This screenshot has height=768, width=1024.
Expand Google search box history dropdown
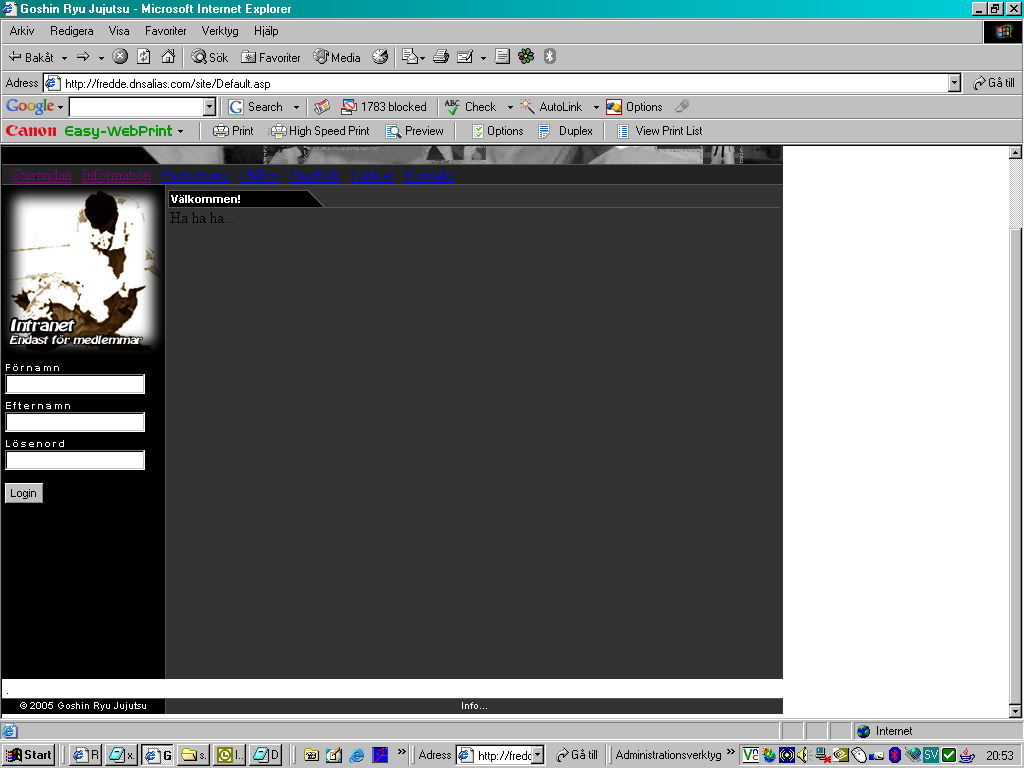[x=209, y=107]
